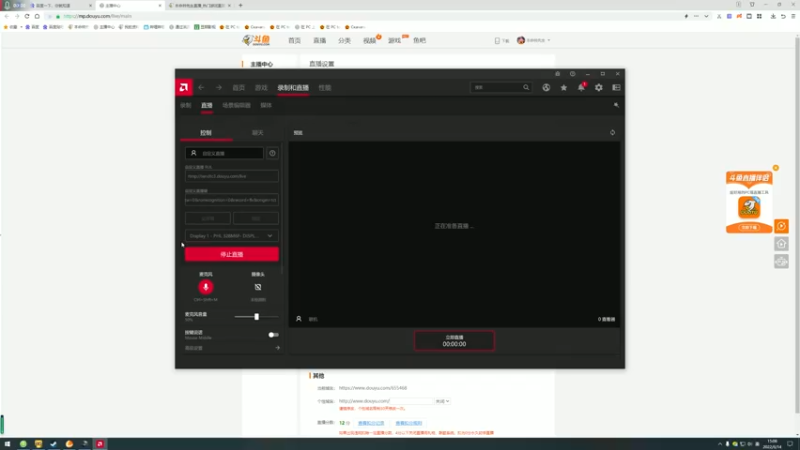Open 游戏 in the Douyu navigation
The width and height of the screenshot is (800, 450).
(x=394, y=40)
